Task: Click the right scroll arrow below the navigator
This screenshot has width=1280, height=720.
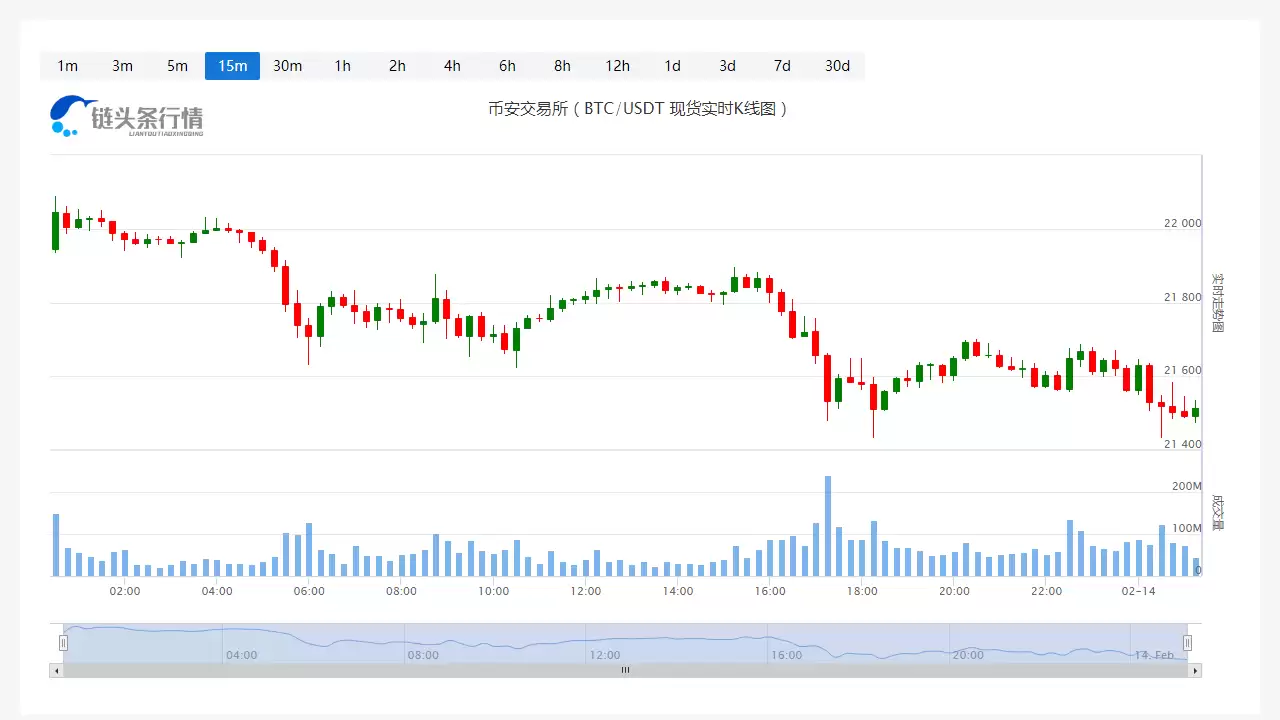Action: [1196, 670]
